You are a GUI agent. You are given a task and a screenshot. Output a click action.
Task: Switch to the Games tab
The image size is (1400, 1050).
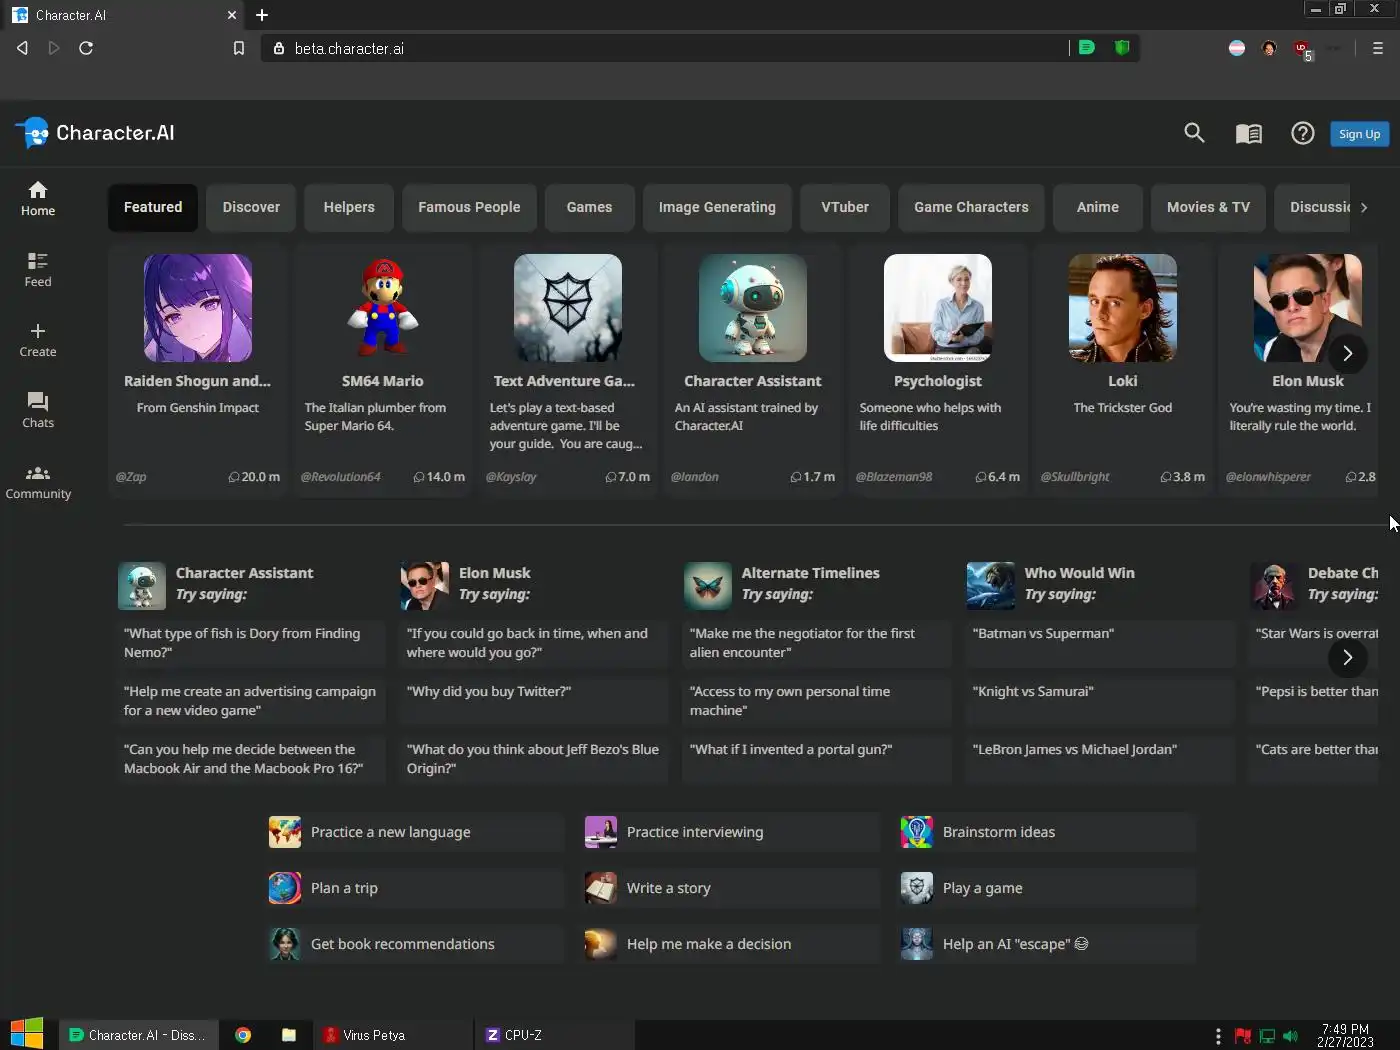pos(589,207)
